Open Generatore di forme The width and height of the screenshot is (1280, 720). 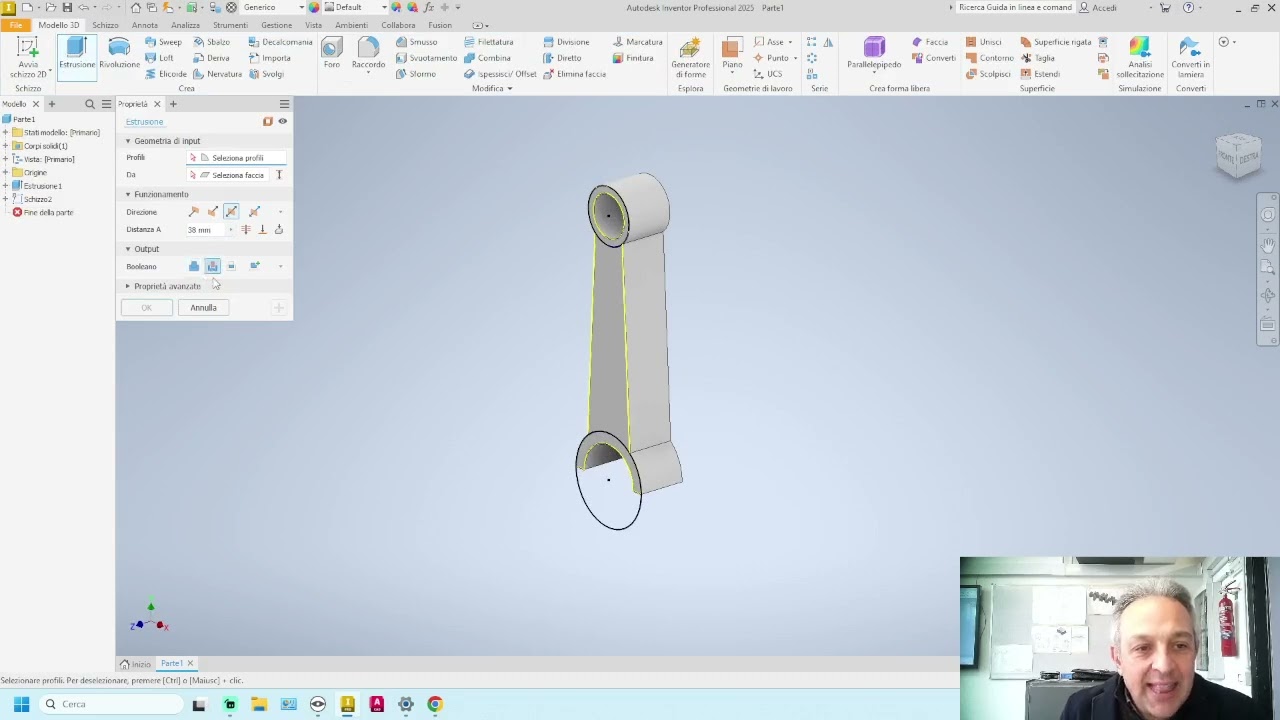point(690,57)
